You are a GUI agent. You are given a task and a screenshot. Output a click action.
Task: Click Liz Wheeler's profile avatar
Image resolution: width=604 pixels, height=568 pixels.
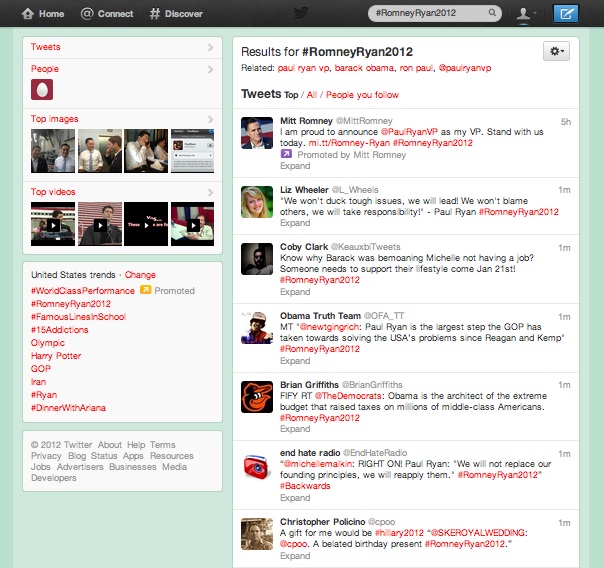click(257, 202)
